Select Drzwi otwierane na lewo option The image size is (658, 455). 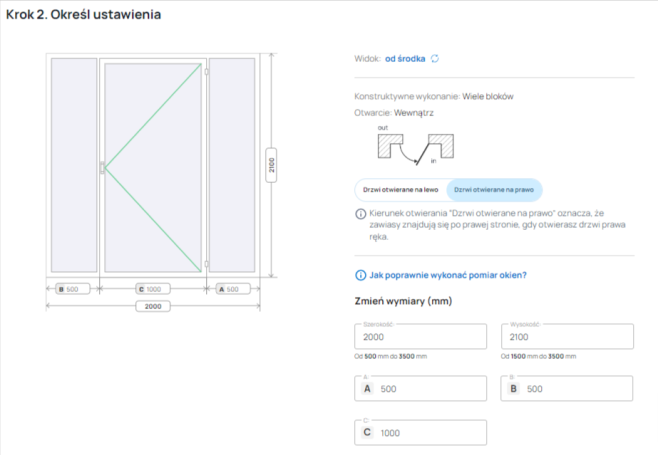(400, 188)
